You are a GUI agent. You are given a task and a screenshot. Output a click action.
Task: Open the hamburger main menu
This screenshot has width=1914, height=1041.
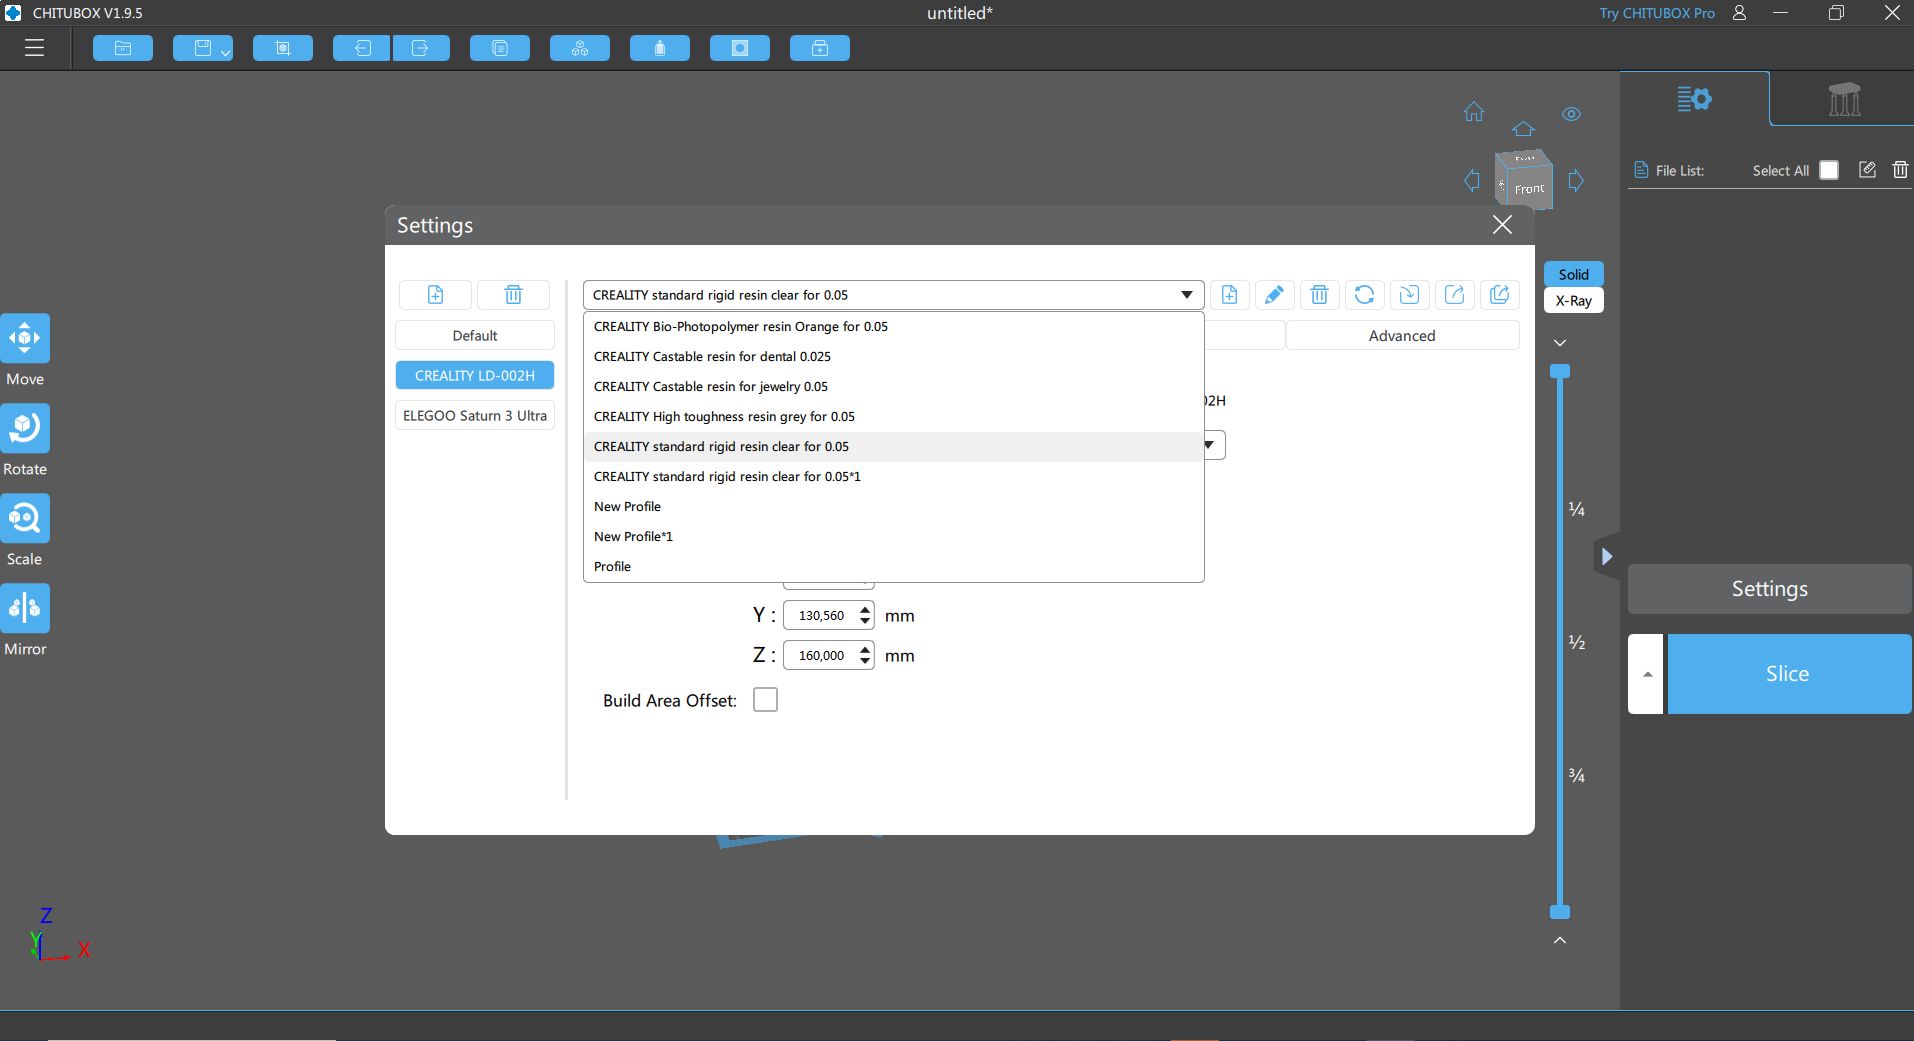pos(35,48)
